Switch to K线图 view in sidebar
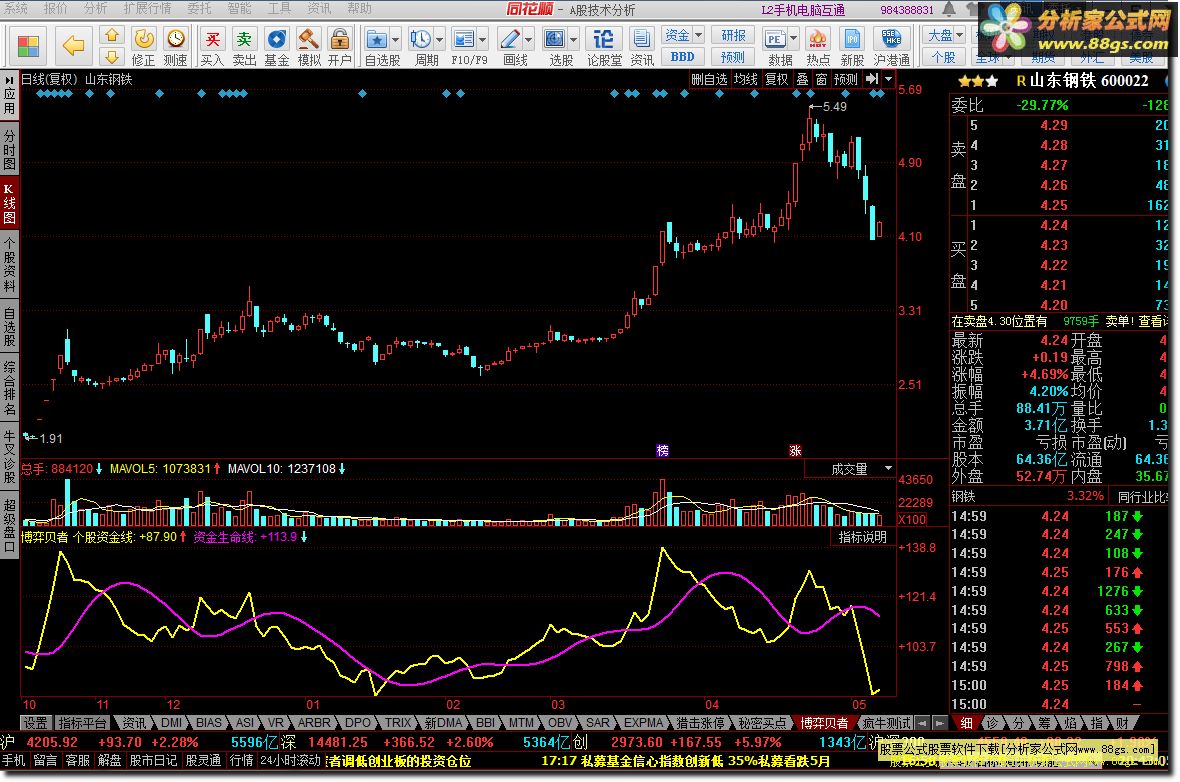Screen dimensions: 1180x782 [x=9, y=202]
